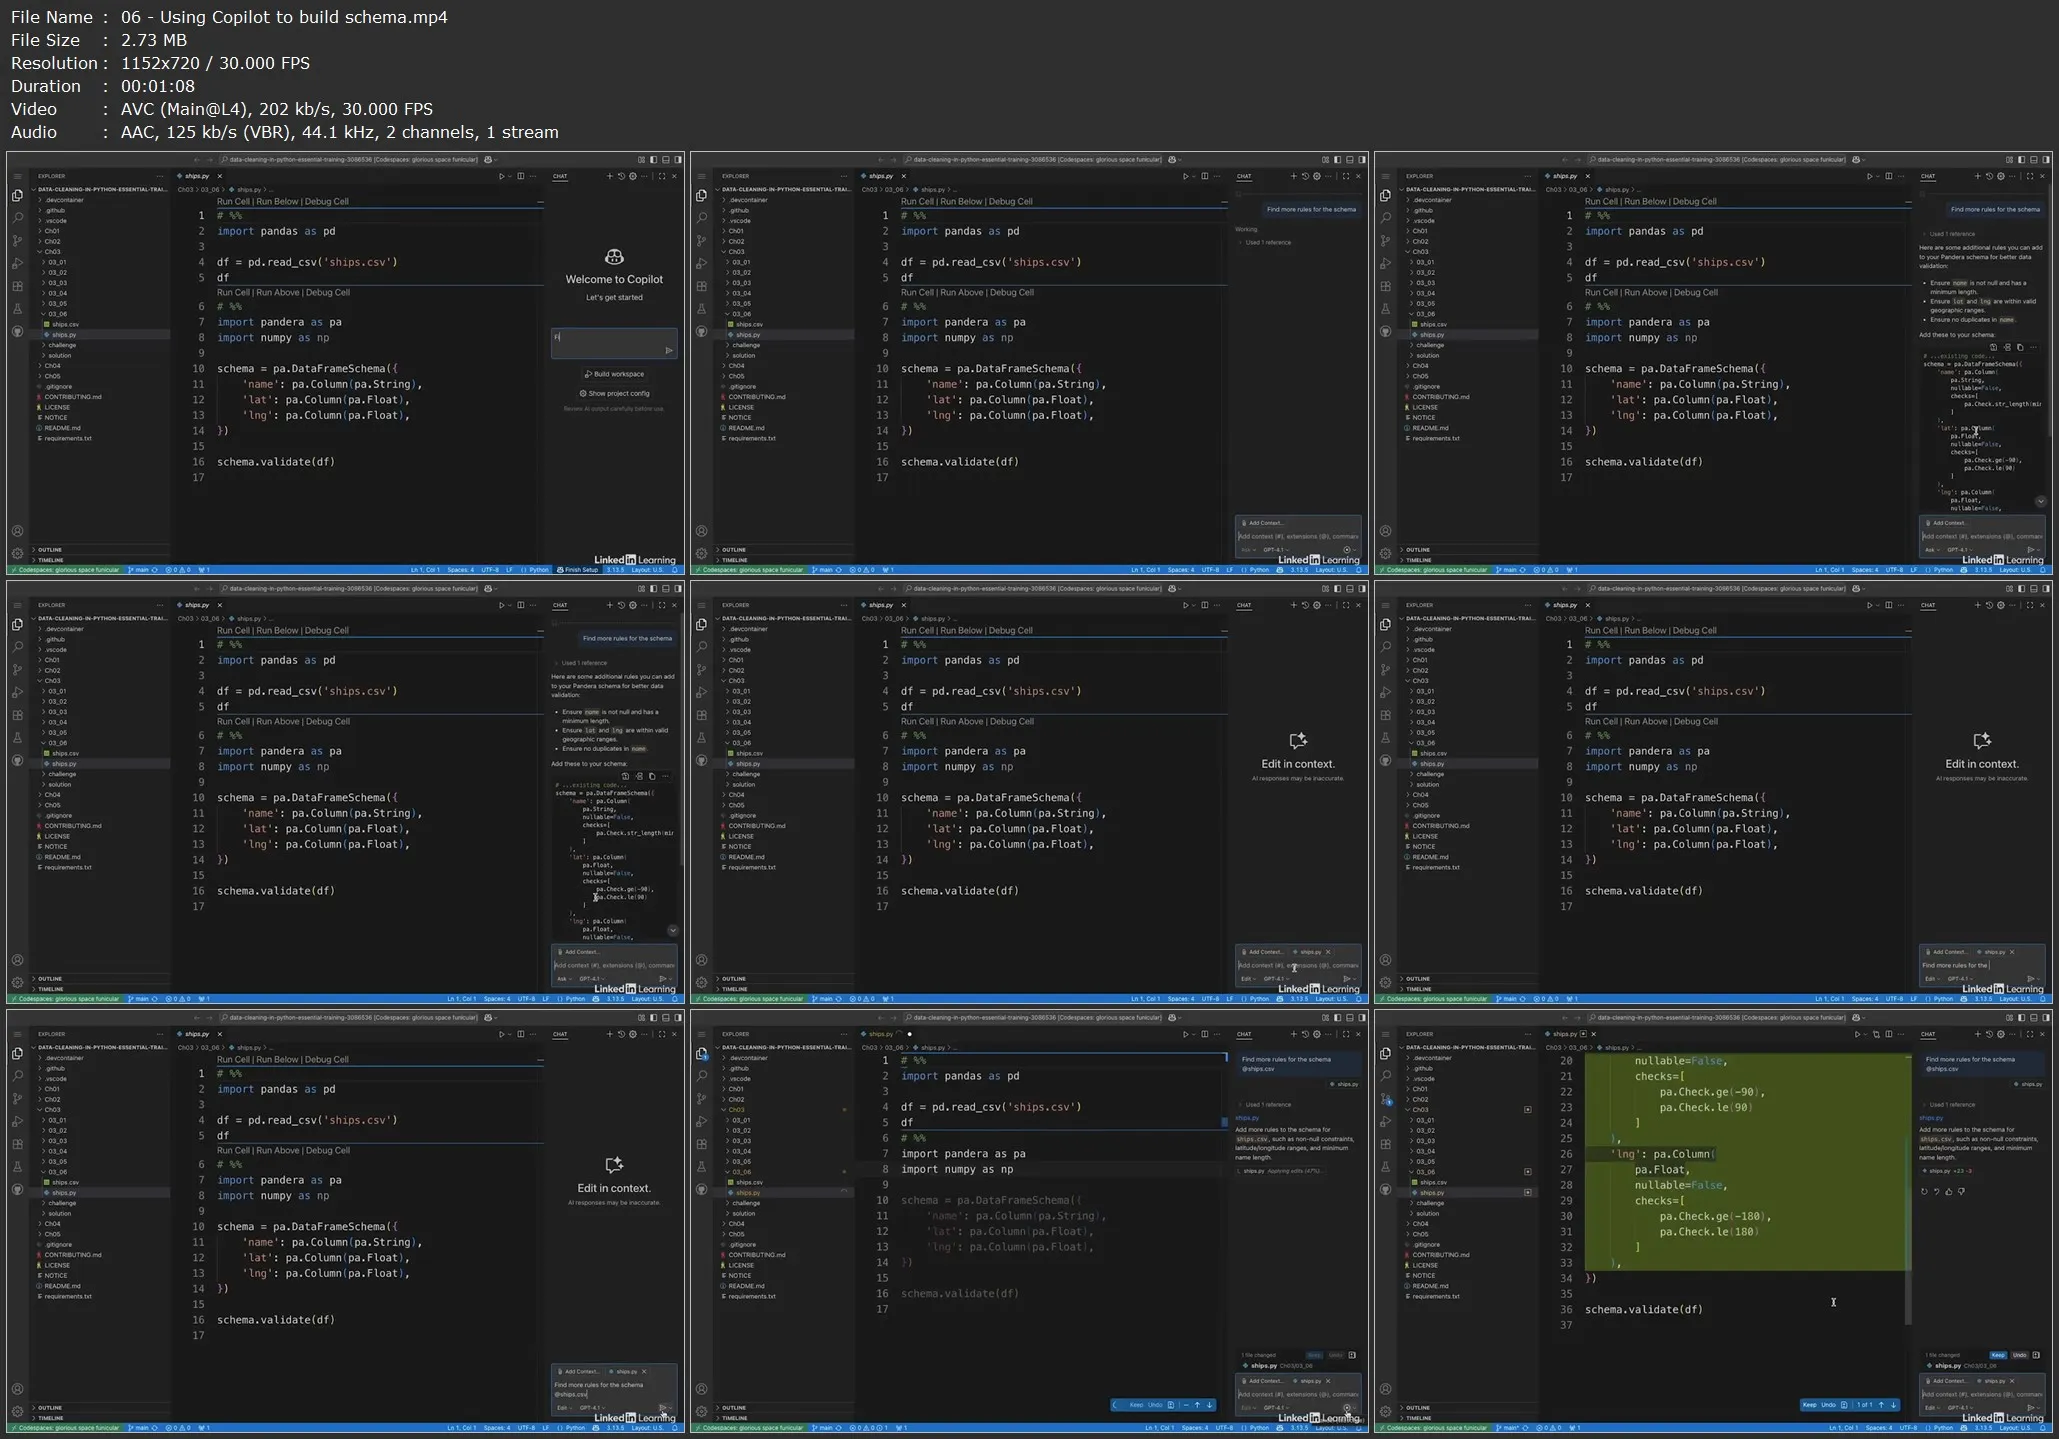
Task: Toggle primary sidebar icon in Welcome to Copilot frame
Action: tap(654, 159)
